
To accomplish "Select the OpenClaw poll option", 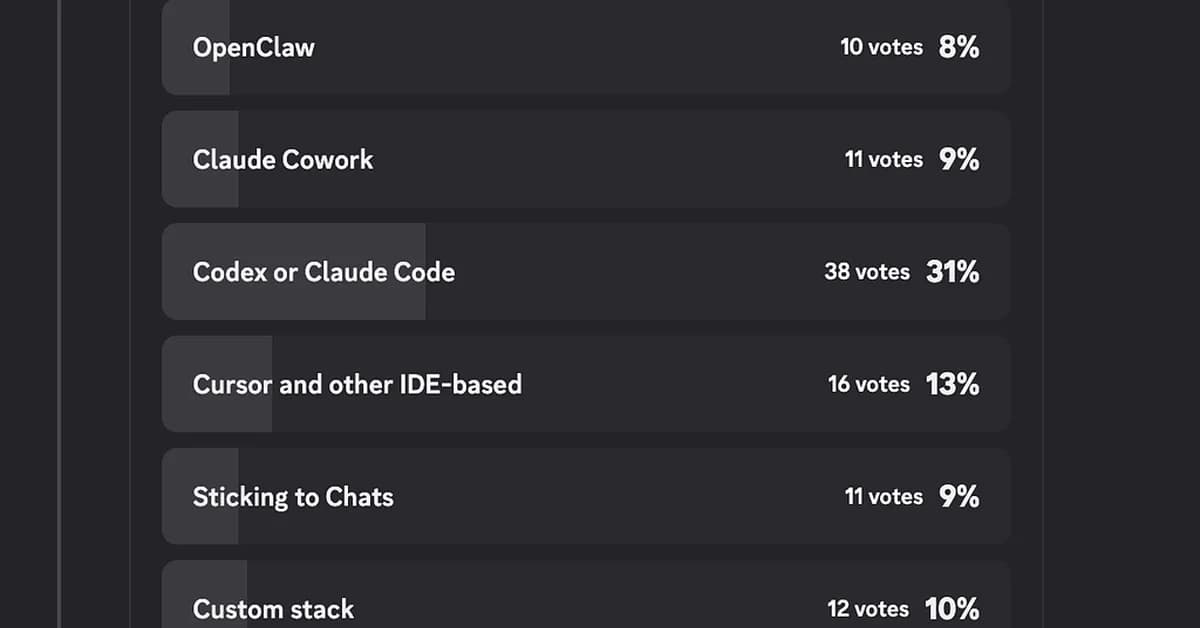I will [253, 47].
